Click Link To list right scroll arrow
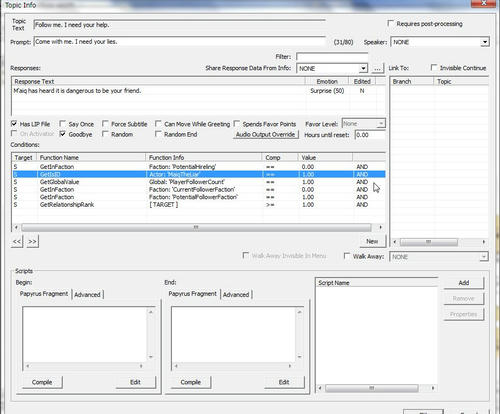Screen dimensions: 500x414 tap(484, 242)
